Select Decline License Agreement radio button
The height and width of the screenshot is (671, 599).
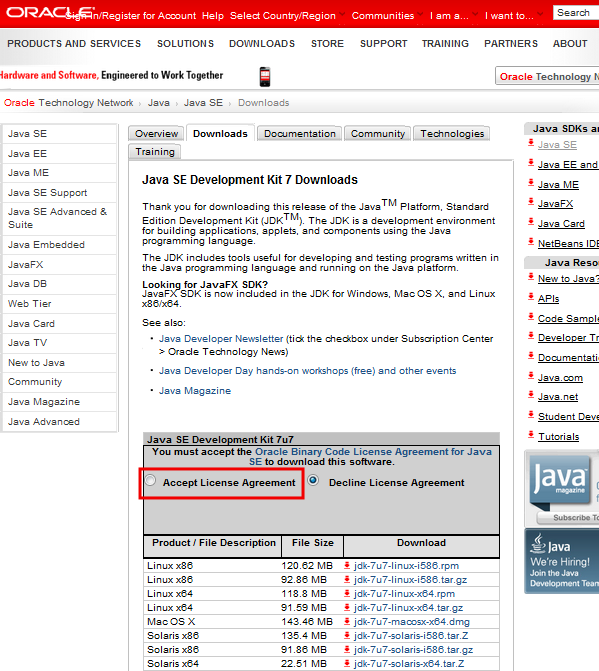tap(313, 480)
